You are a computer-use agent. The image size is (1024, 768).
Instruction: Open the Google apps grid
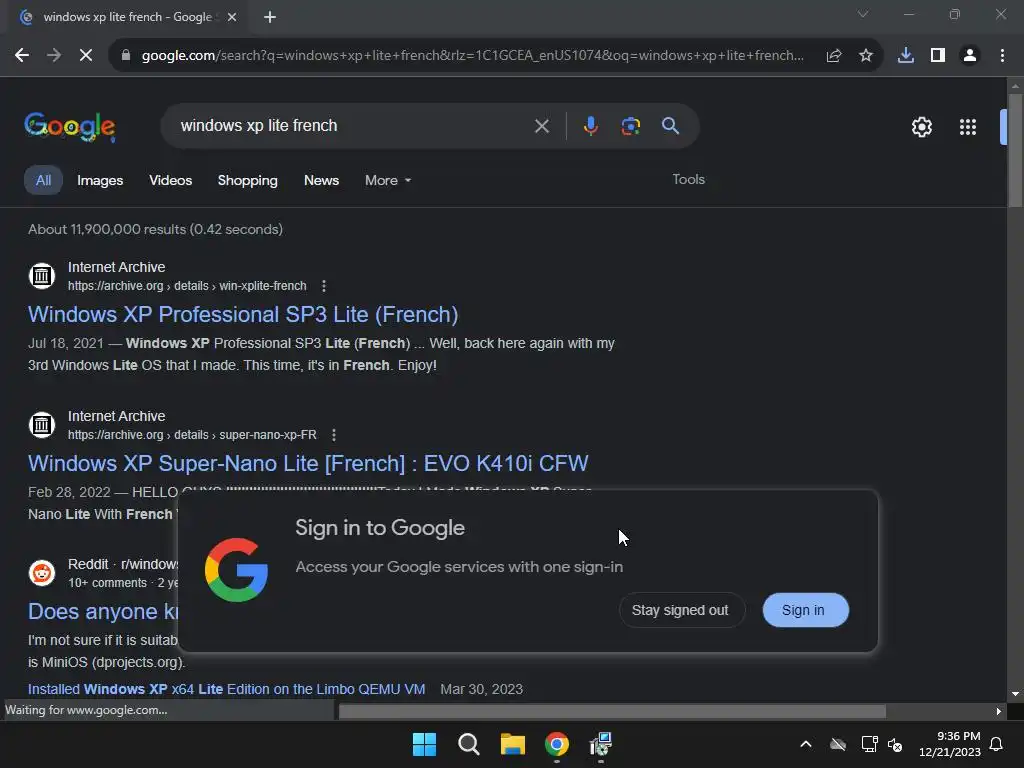click(968, 127)
